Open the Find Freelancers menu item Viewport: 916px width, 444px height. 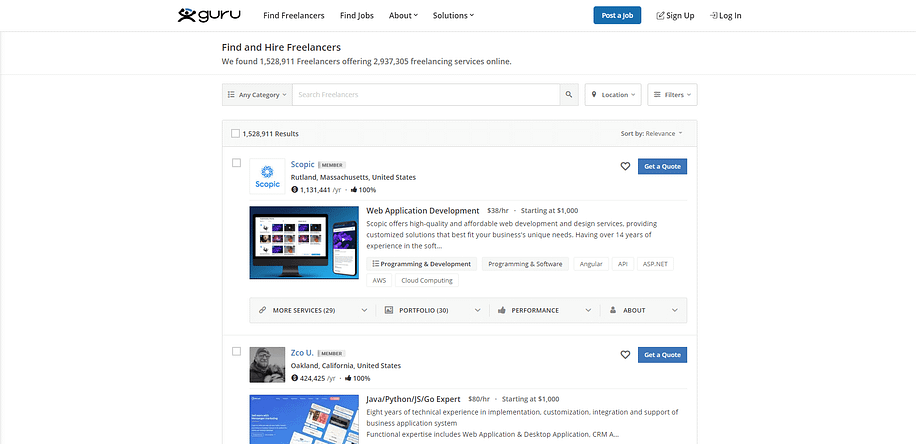click(294, 16)
